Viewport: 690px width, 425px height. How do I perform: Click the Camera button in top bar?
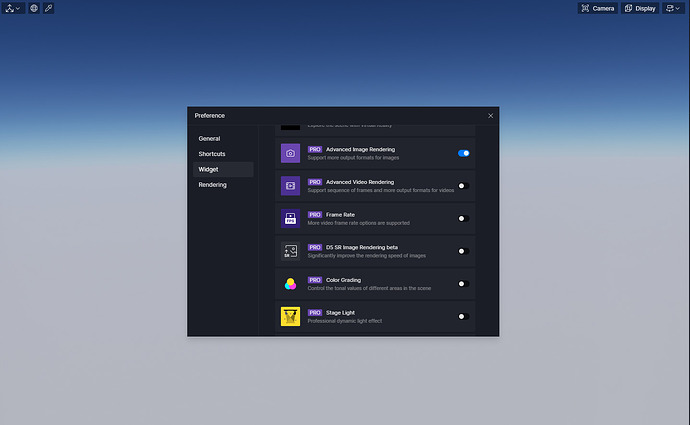tap(597, 8)
